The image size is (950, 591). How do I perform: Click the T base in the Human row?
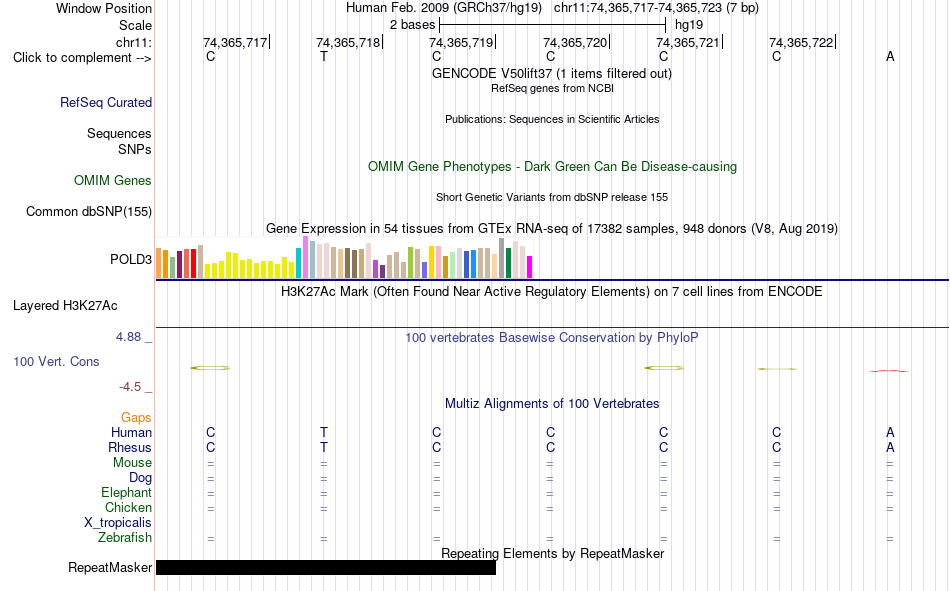point(324,433)
